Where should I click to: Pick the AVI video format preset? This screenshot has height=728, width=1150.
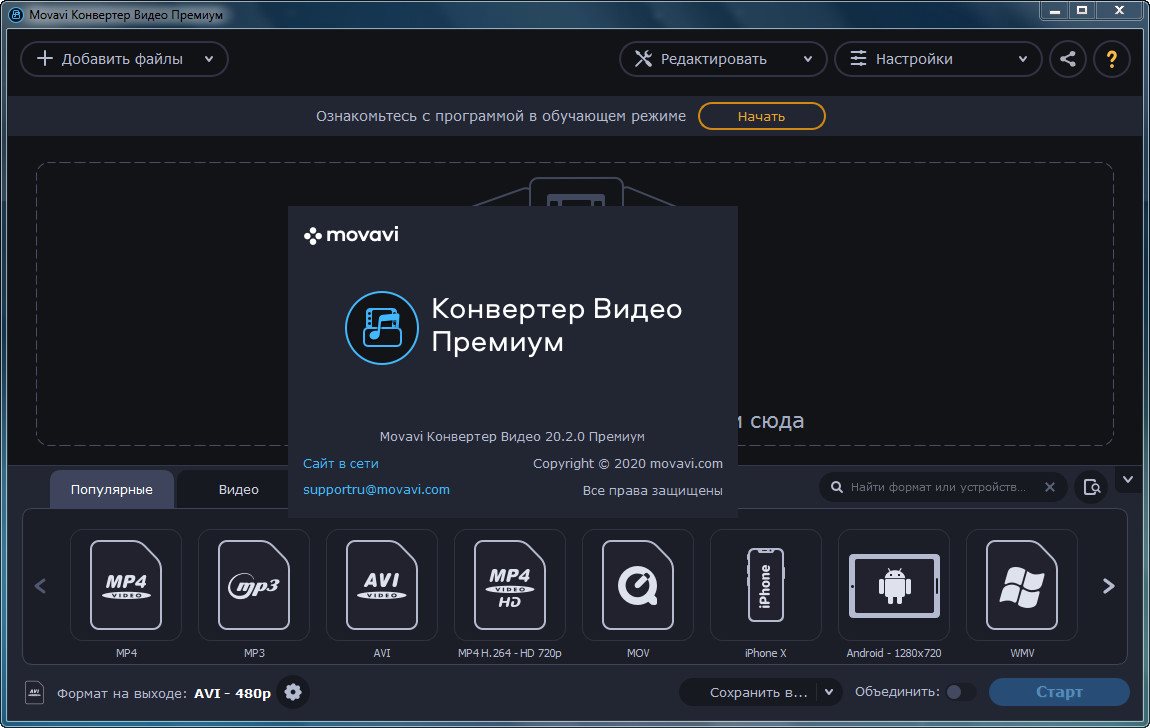coord(382,585)
